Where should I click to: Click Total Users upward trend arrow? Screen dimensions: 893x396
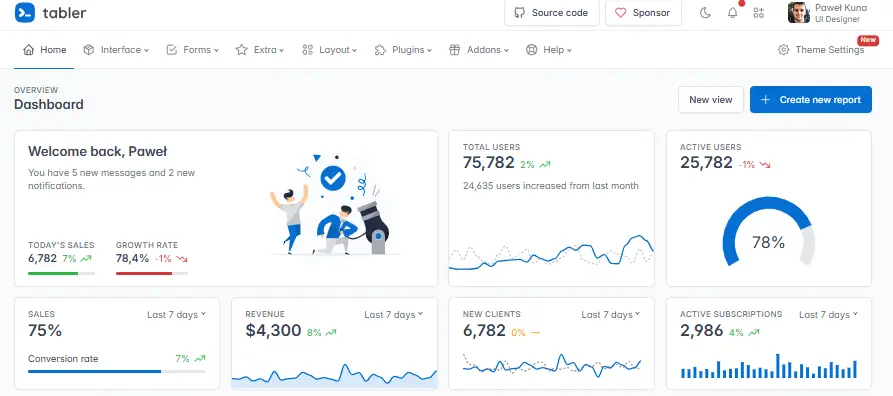(x=545, y=165)
